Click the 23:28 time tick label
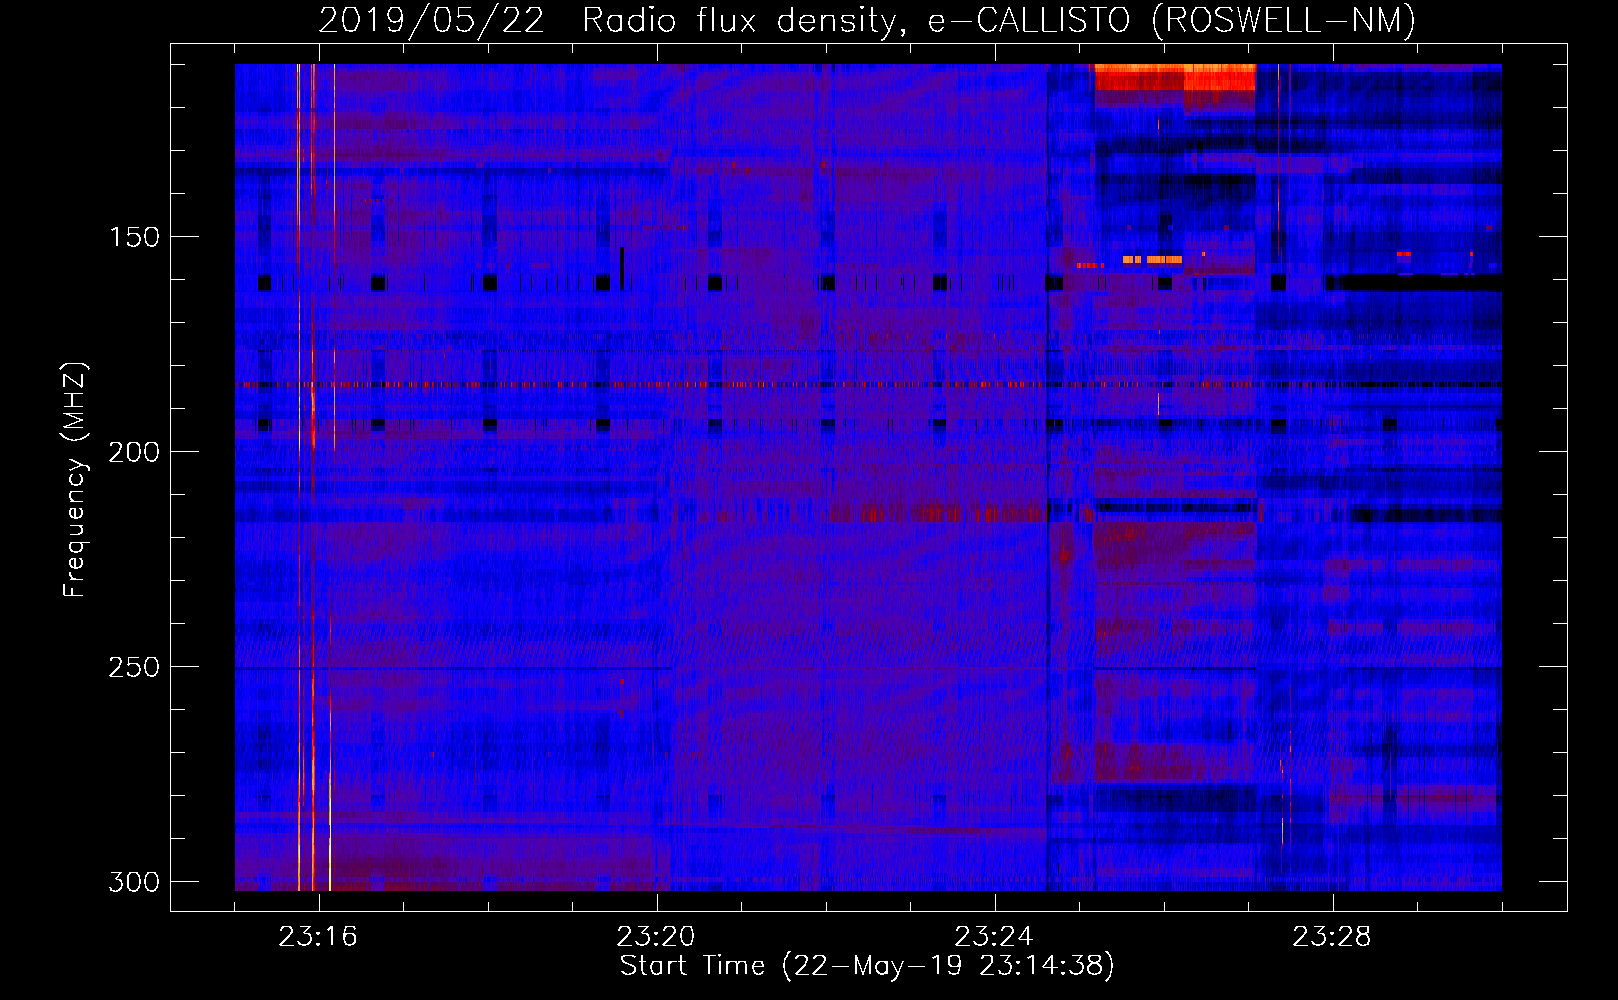 1332,937
